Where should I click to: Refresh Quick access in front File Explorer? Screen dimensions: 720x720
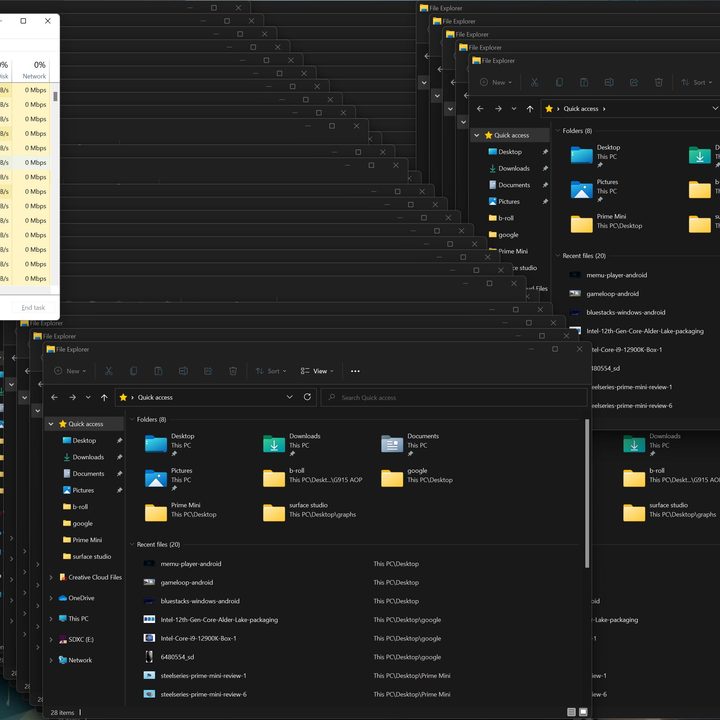click(307, 397)
